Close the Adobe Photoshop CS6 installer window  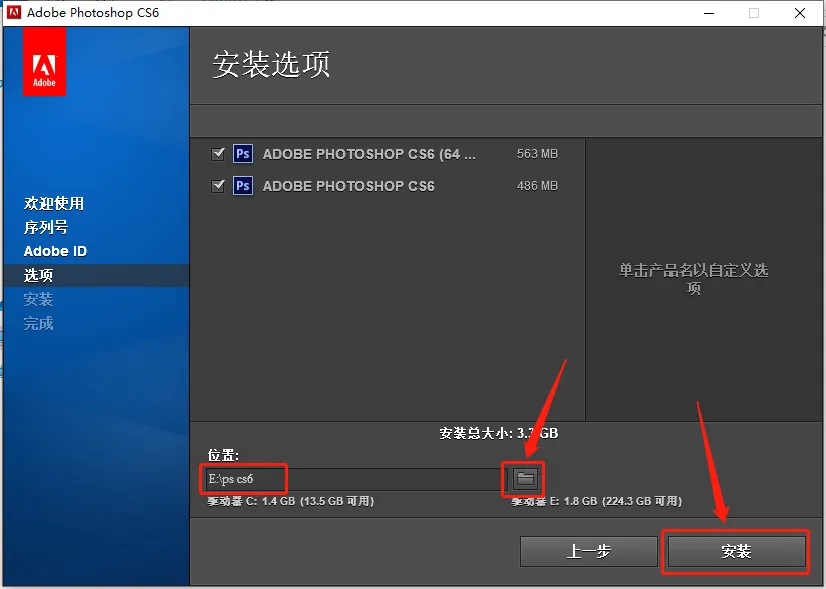click(x=800, y=13)
